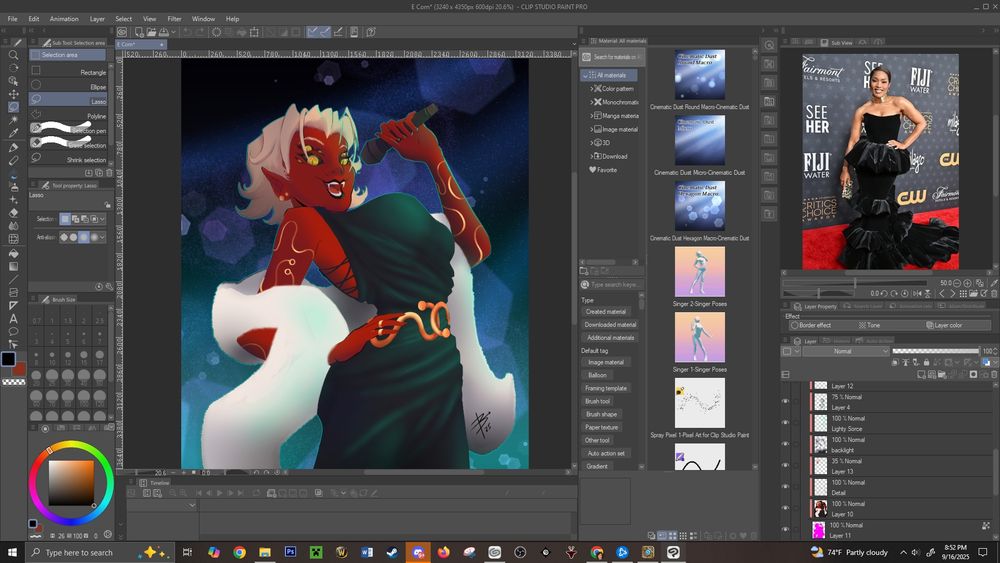Viewport: 1000px width, 563px height.
Task: Expand the Color pattern material folder
Action: click(591, 88)
